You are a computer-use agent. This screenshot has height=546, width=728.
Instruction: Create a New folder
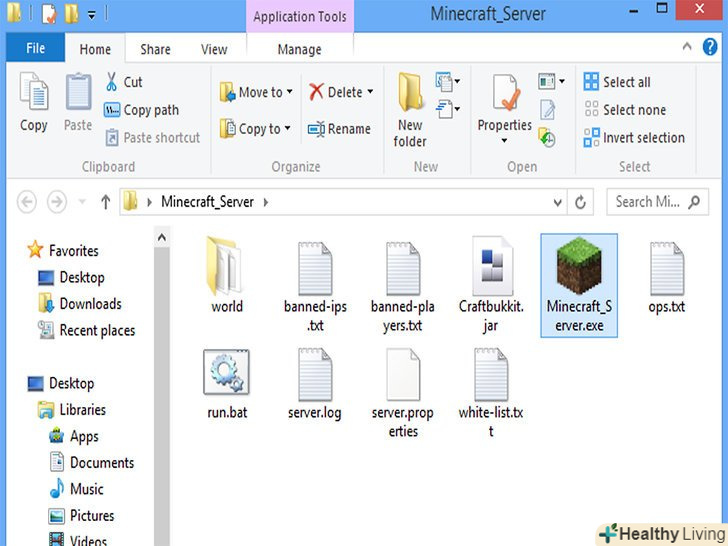click(x=410, y=110)
